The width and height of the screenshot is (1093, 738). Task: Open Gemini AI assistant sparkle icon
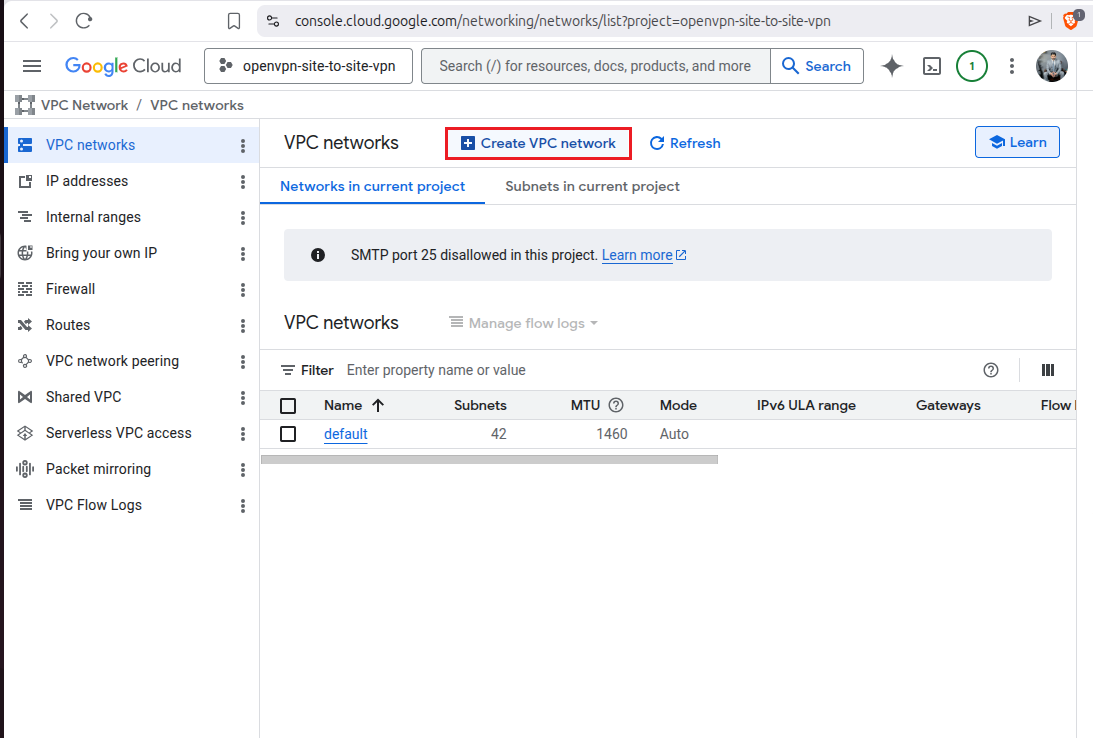(892, 66)
